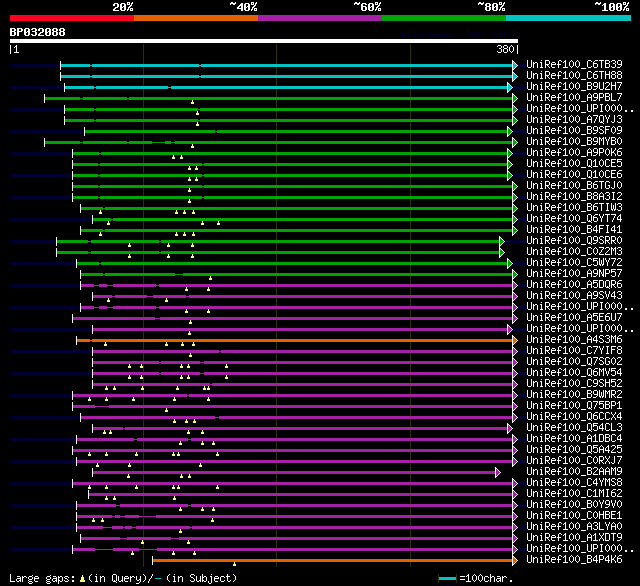
Task: Open the UniRef100_C6TB39 hit label
Action: [574, 64]
